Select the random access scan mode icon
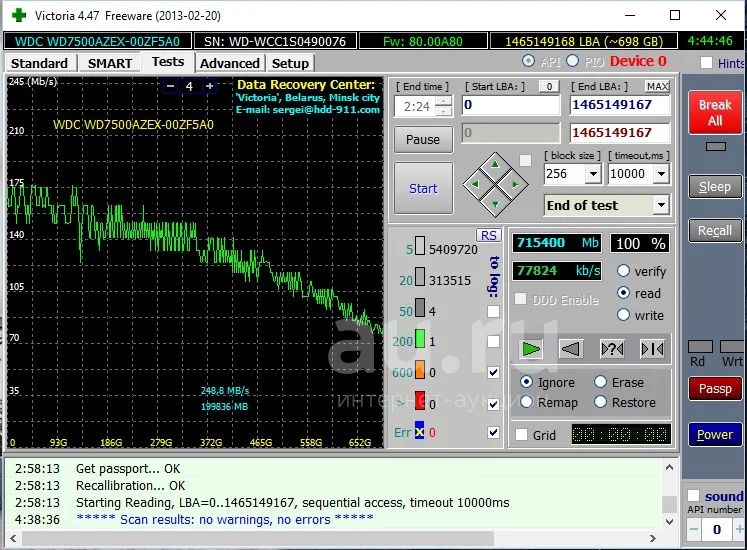 [x=611, y=348]
